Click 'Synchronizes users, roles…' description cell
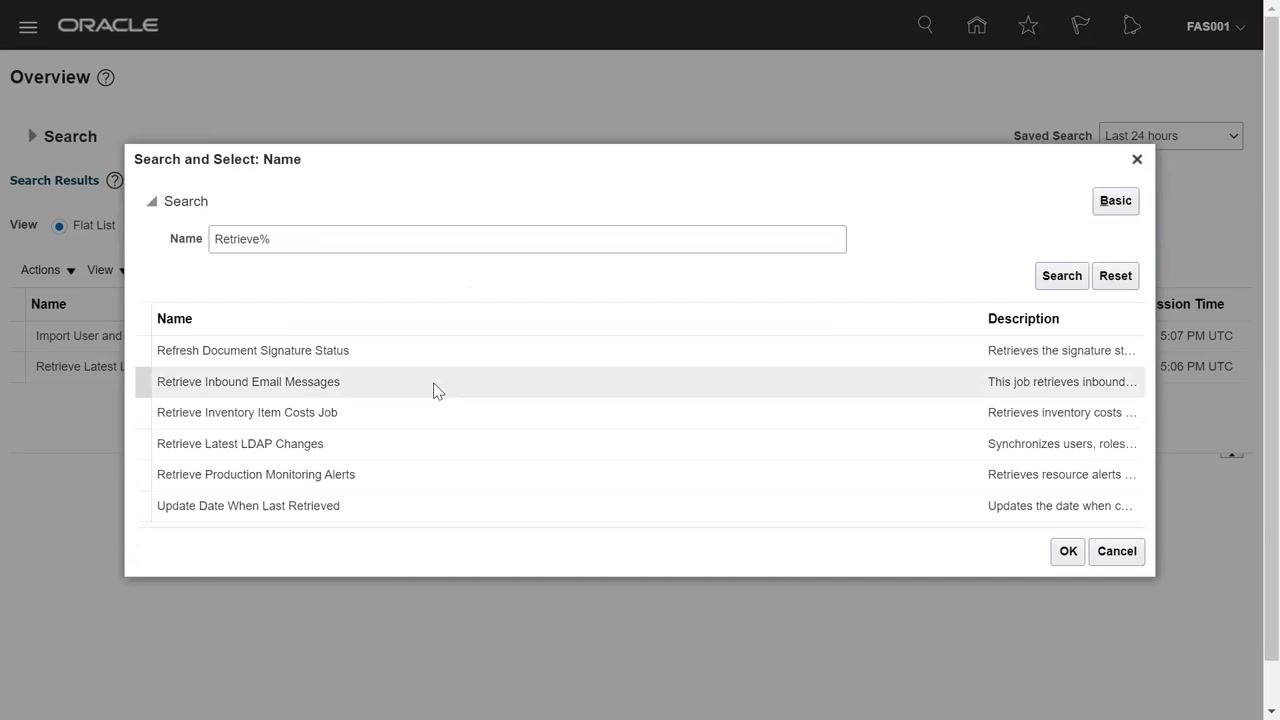Image resolution: width=1280 pixels, height=720 pixels. tap(1062, 444)
